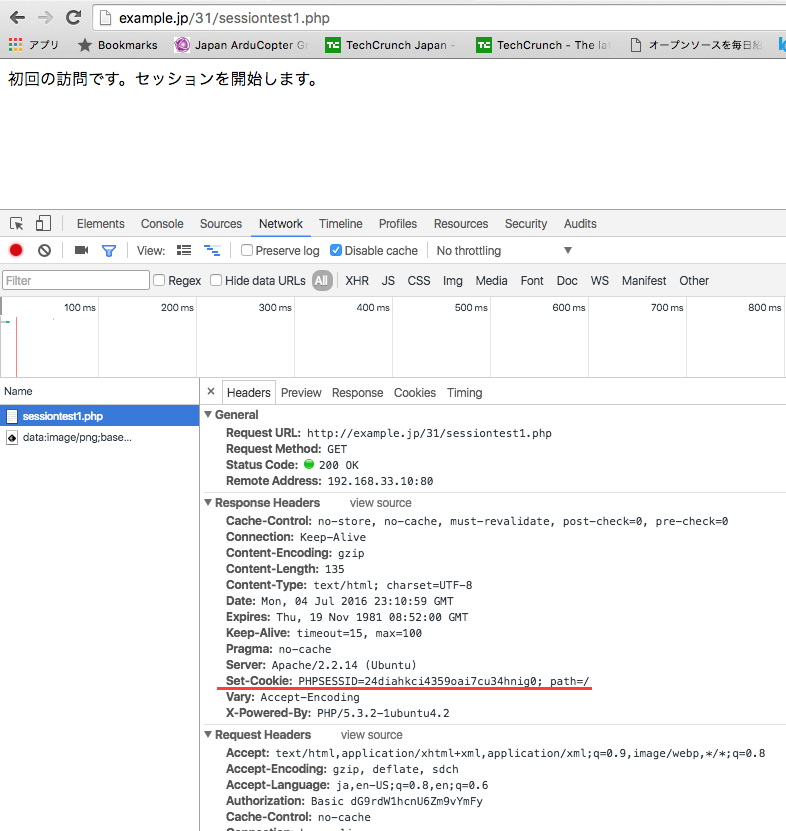786x831 pixels.
Task: Open the アプリ apps grid icon
Action: [x=15, y=45]
